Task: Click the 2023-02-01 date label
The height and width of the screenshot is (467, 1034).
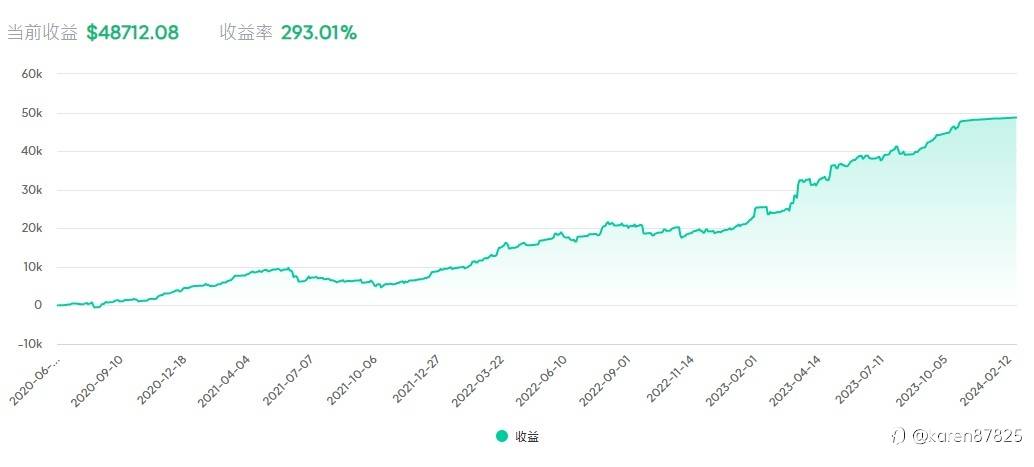Action: (738, 380)
